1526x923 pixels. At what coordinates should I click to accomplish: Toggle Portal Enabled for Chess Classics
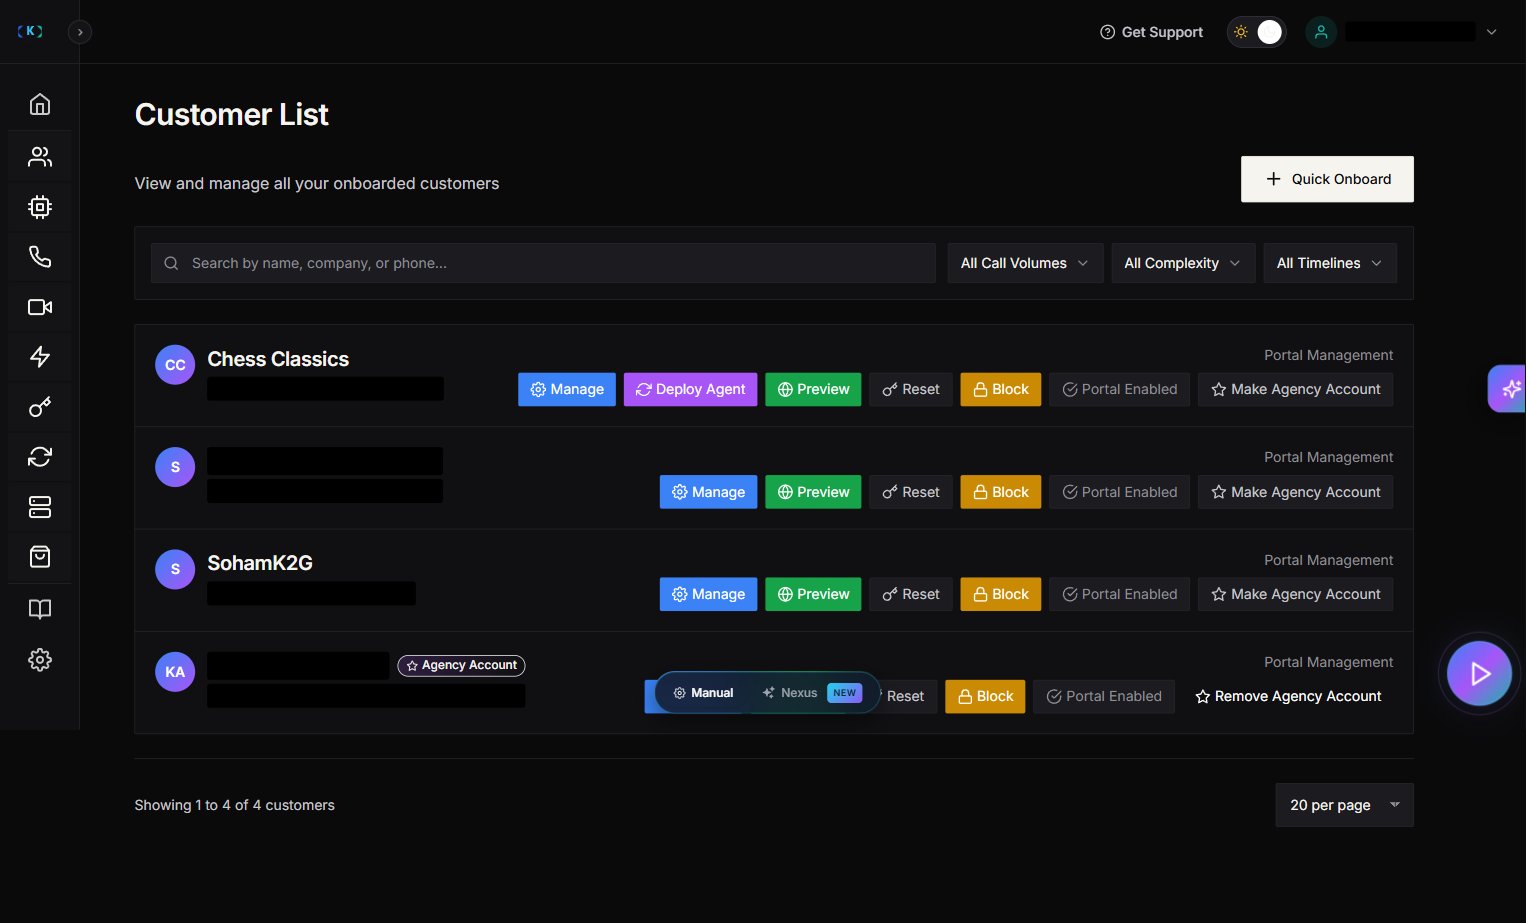1120,389
